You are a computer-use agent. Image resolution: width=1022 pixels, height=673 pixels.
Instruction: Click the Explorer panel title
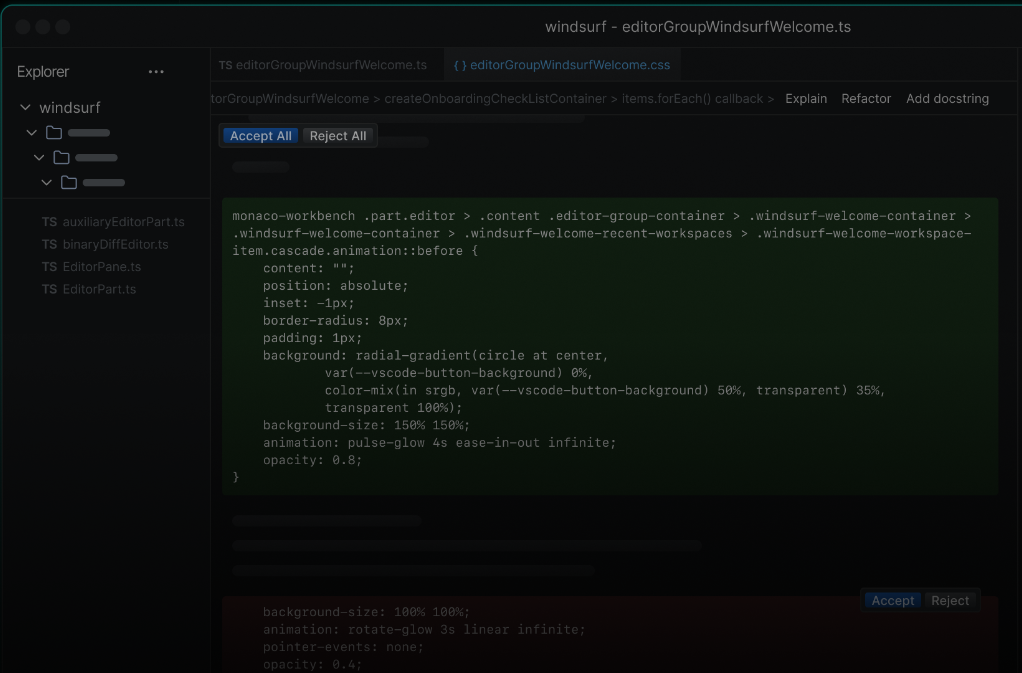click(x=43, y=72)
